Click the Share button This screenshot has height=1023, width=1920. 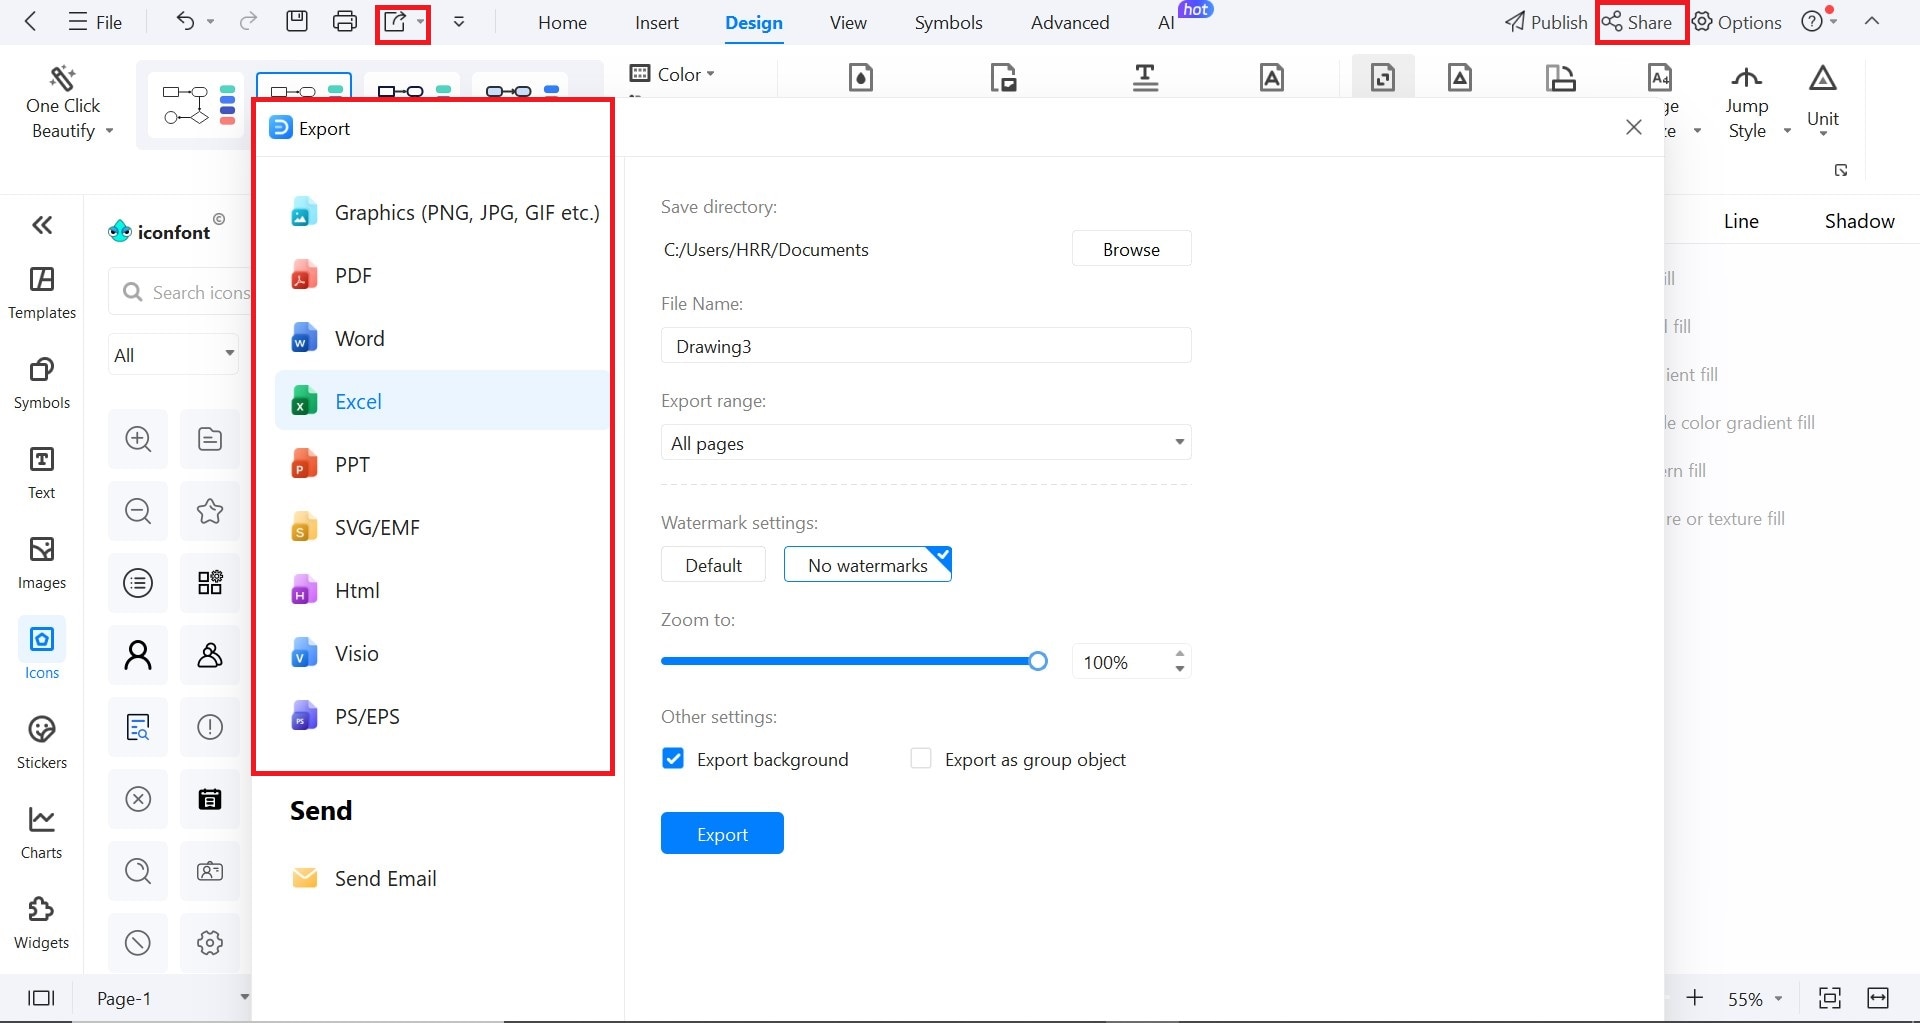pos(1638,22)
